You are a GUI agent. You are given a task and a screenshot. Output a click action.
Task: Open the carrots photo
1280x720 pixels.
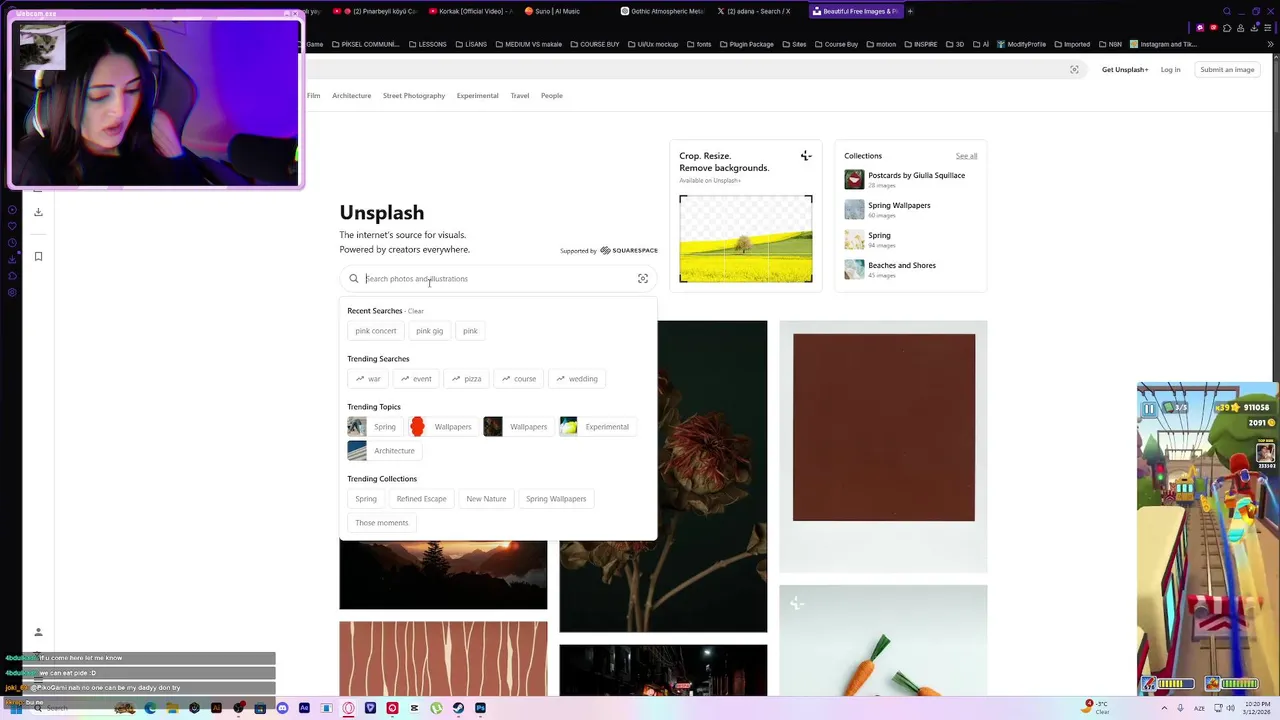coord(883,640)
